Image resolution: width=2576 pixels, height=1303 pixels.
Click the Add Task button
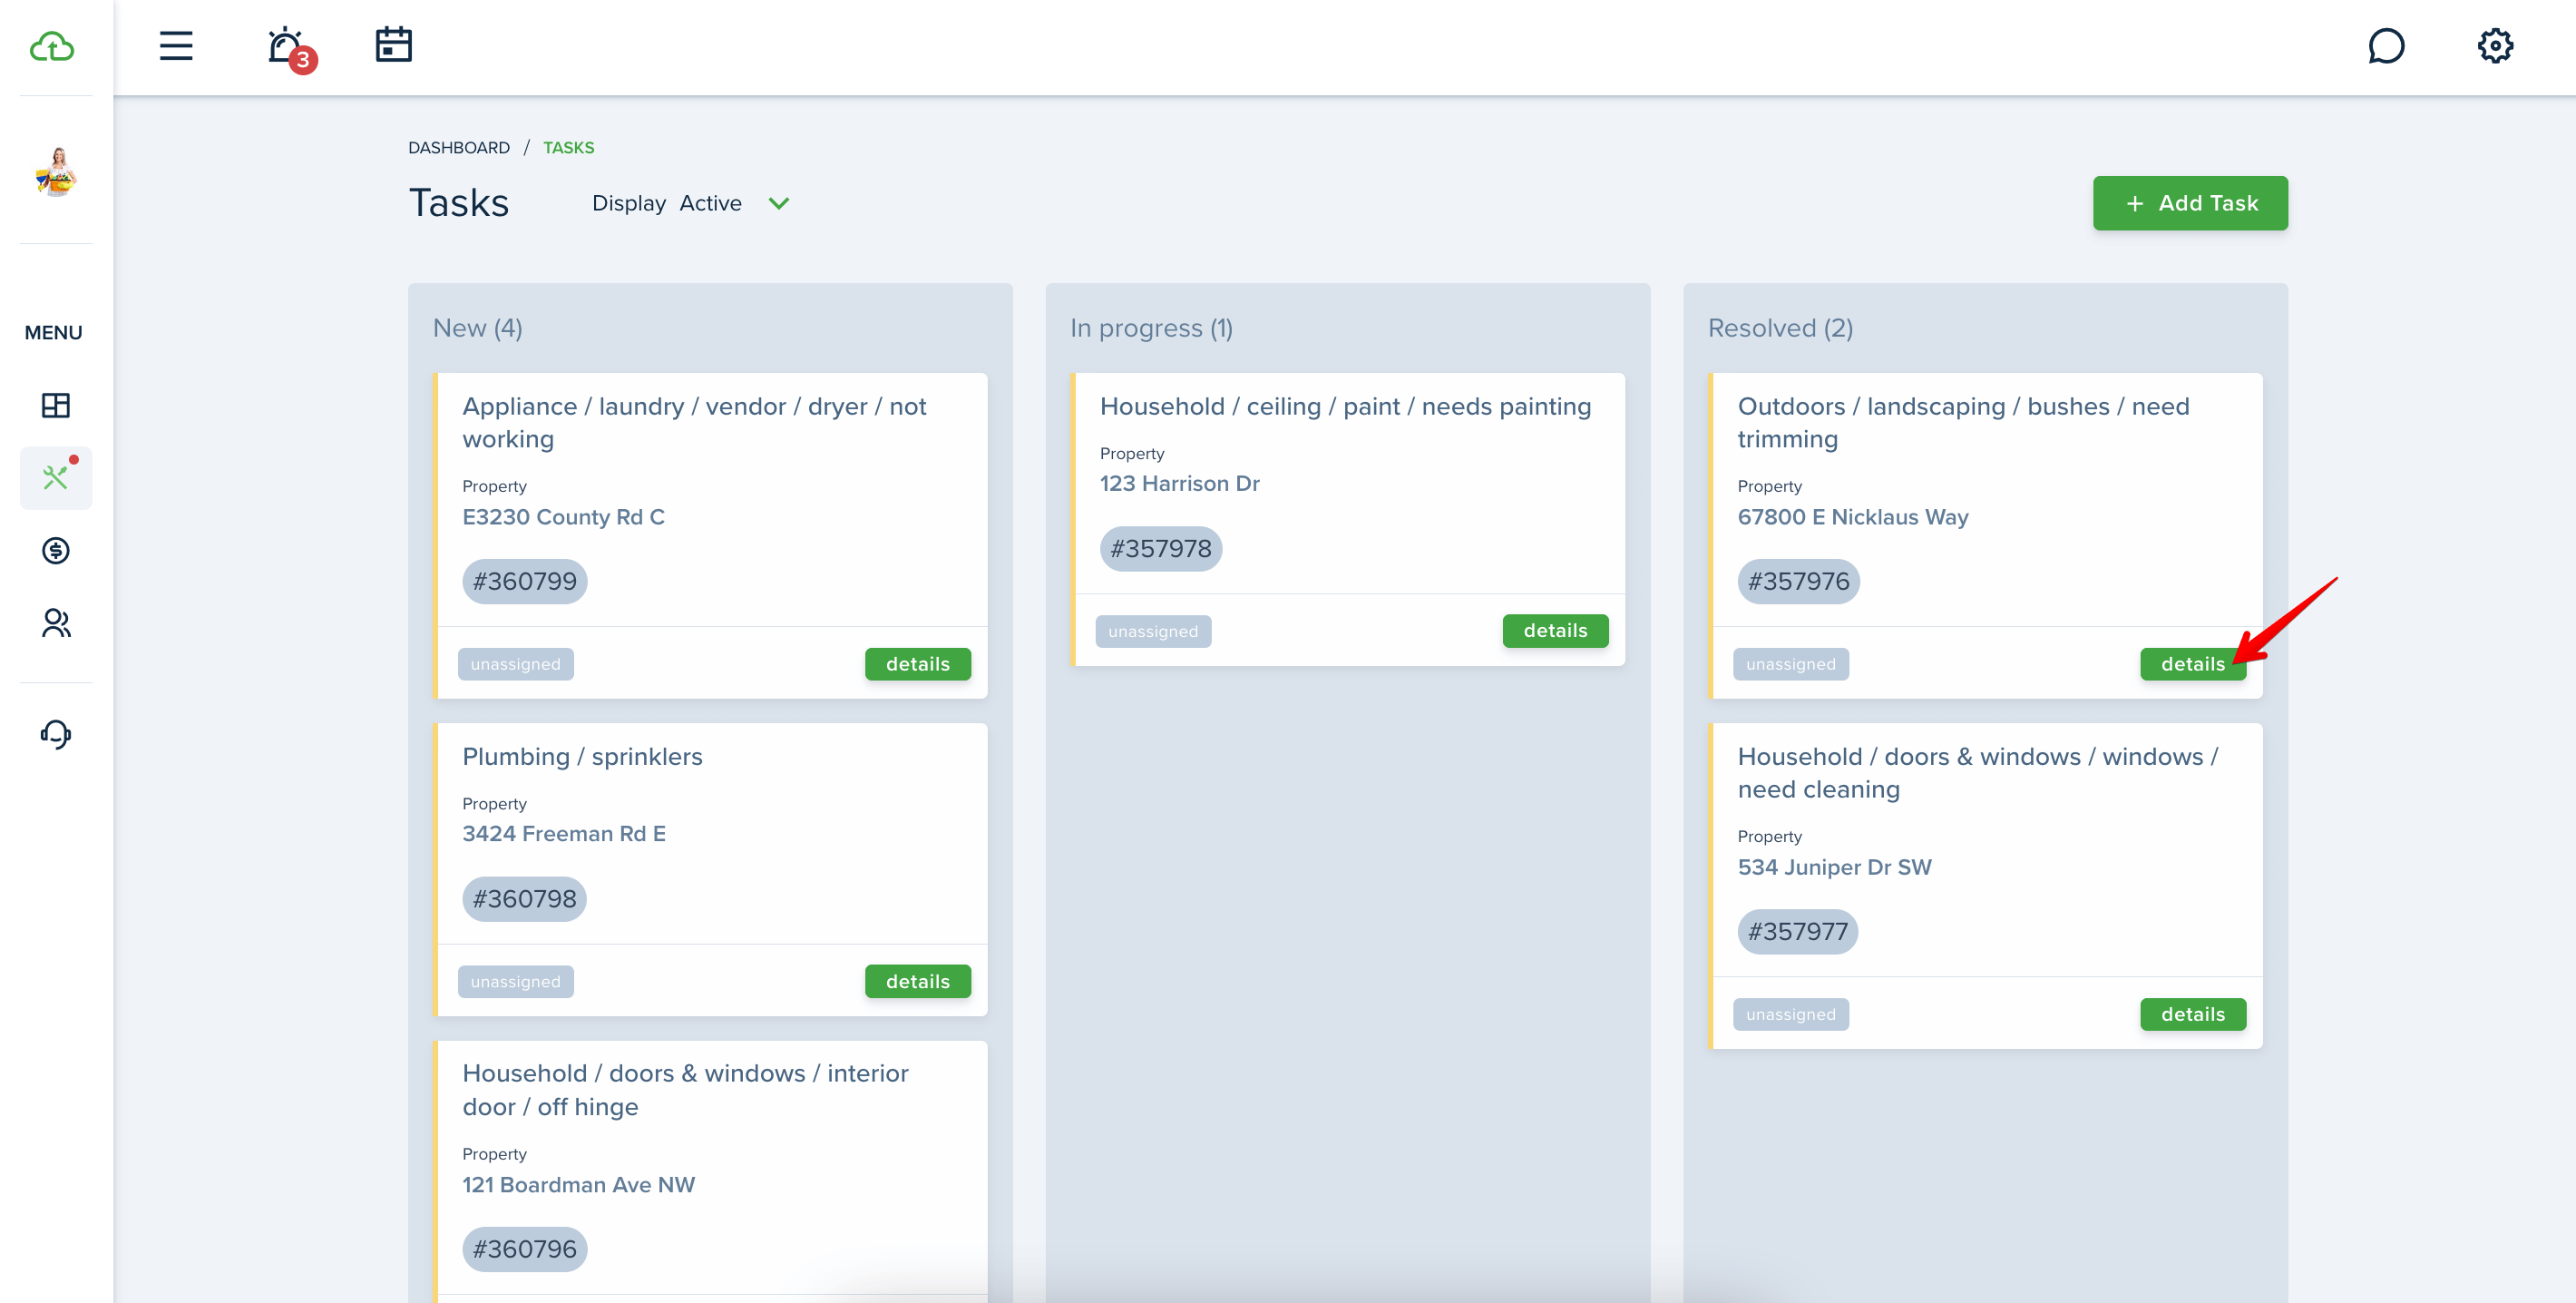[x=2190, y=203]
